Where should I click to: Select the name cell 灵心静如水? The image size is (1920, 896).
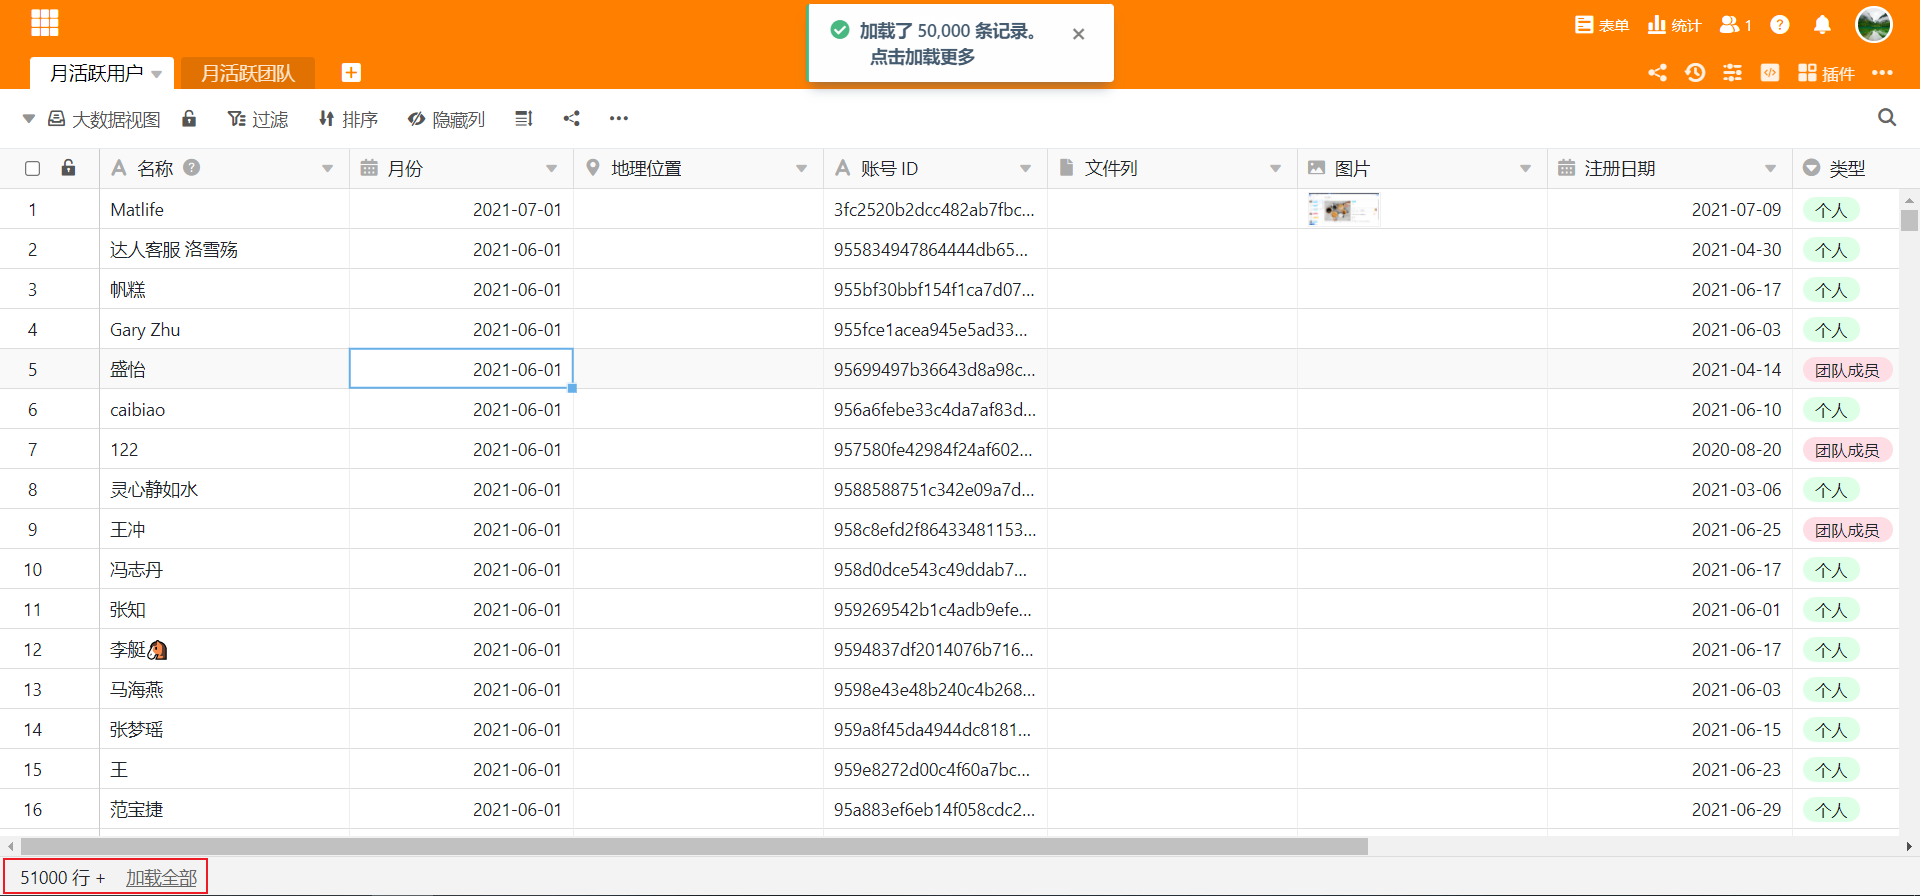(224, 489)
